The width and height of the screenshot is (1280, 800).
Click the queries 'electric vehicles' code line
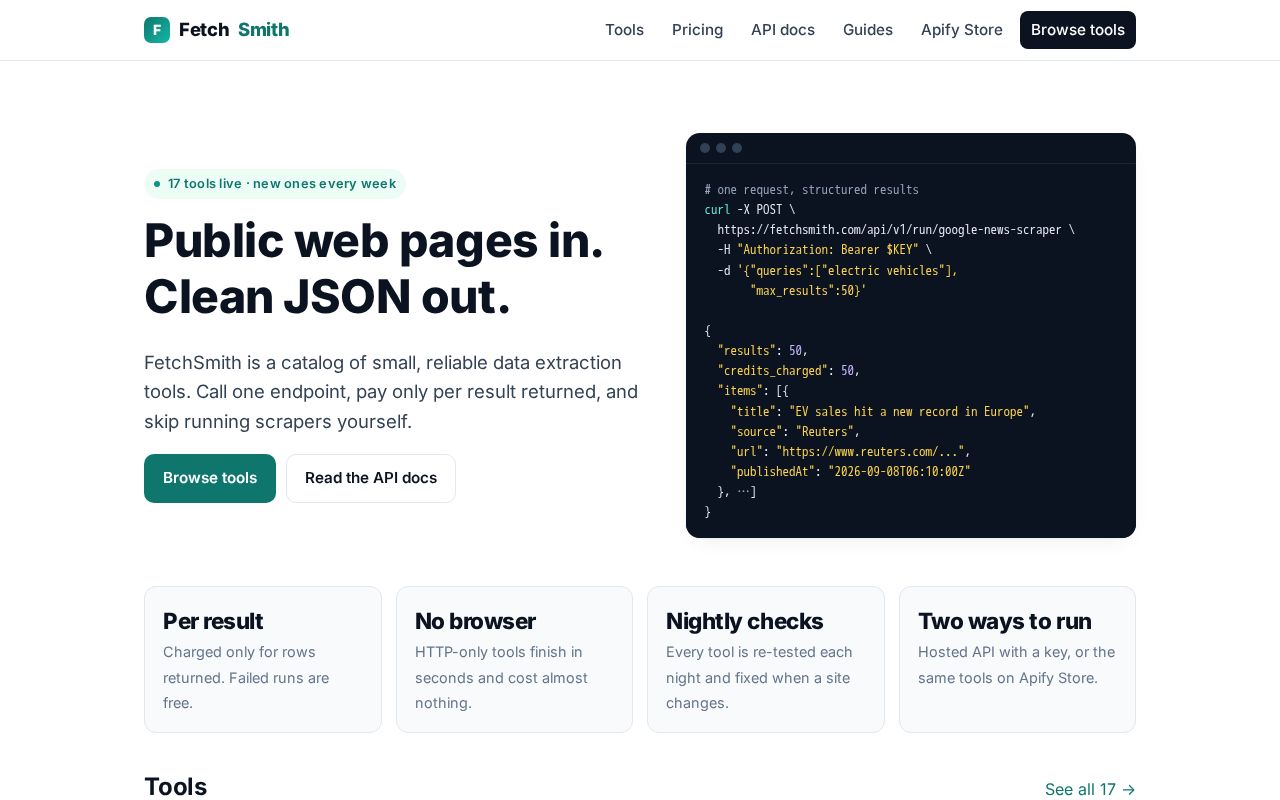[837, 270]
